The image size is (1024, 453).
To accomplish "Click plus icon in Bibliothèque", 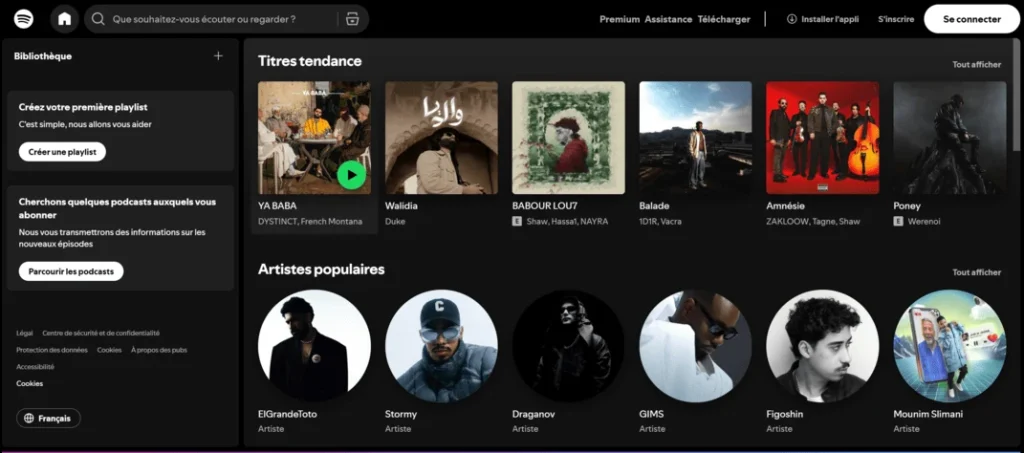I will [x=218, y=56].
